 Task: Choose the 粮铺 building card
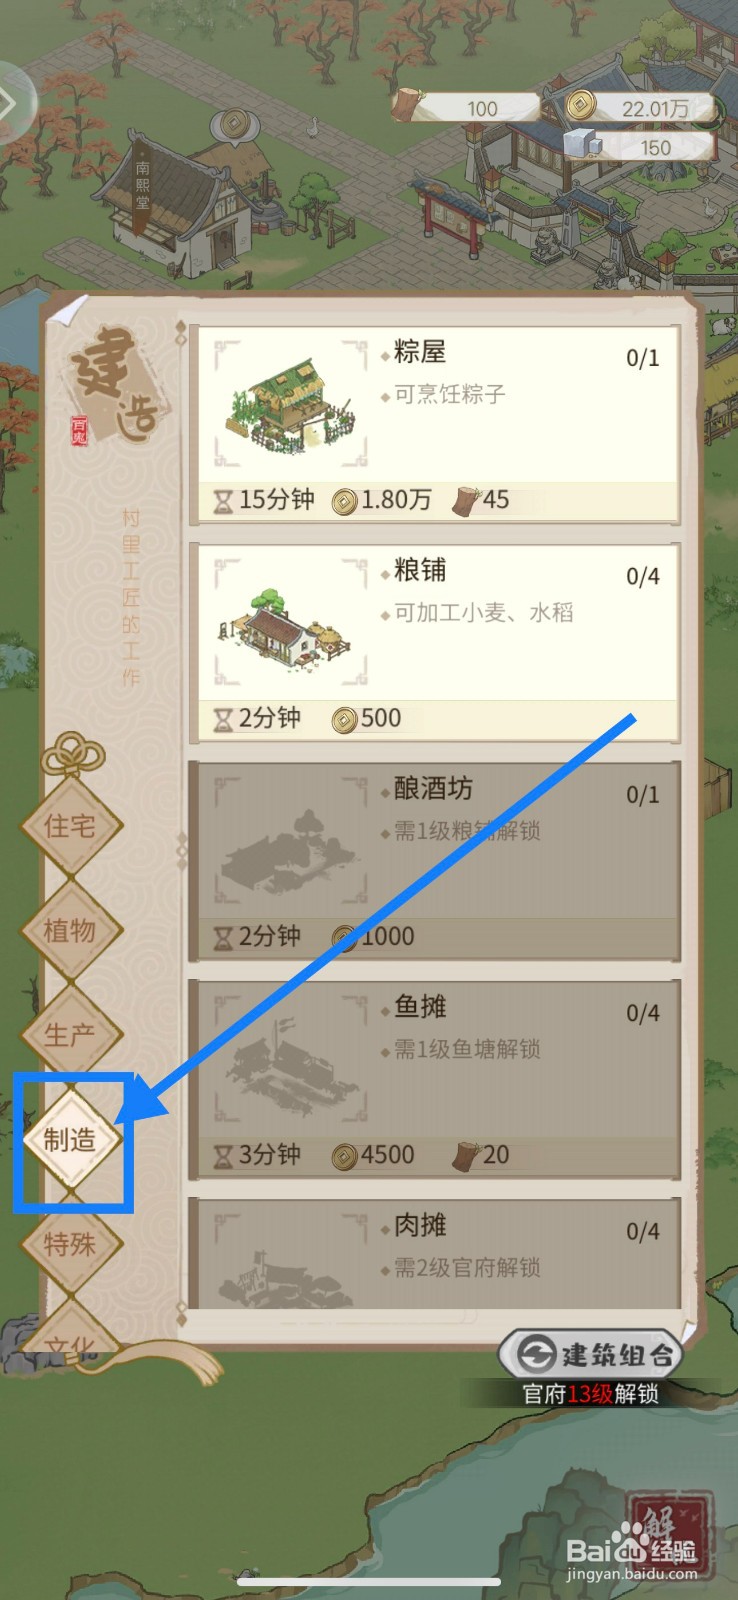point(435,642)
